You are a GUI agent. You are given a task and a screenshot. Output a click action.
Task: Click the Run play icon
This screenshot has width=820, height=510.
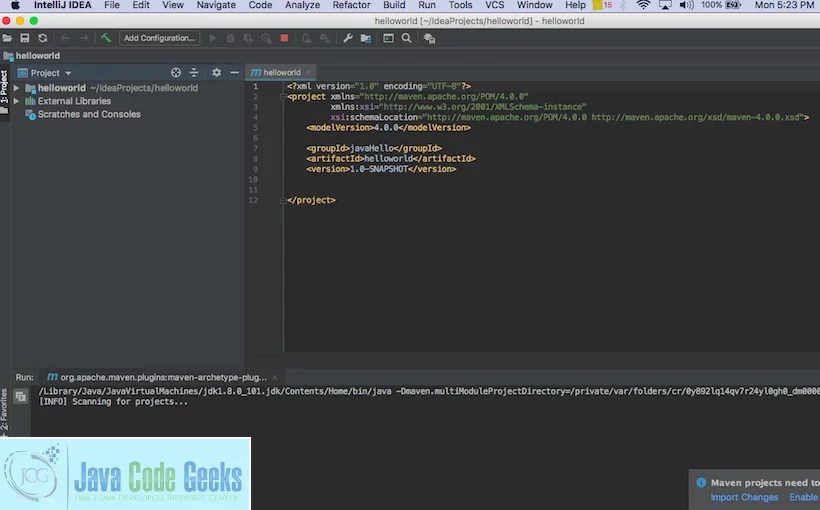212,38
